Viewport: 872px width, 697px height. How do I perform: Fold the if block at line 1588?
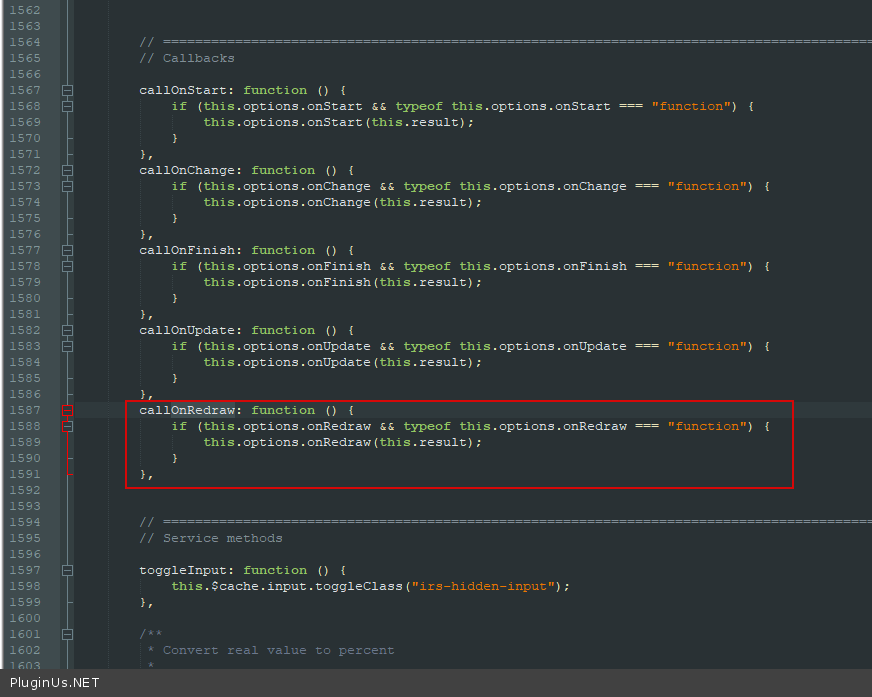coord(67,426)
